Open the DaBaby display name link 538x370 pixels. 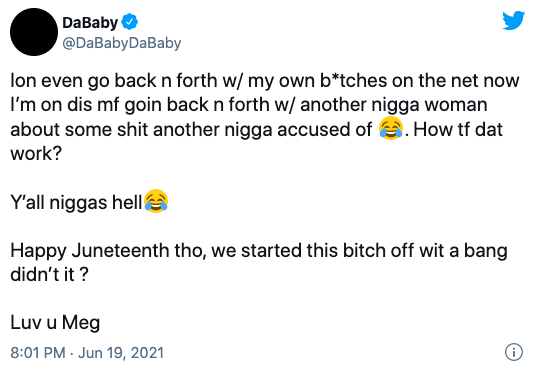click(90, 23)
